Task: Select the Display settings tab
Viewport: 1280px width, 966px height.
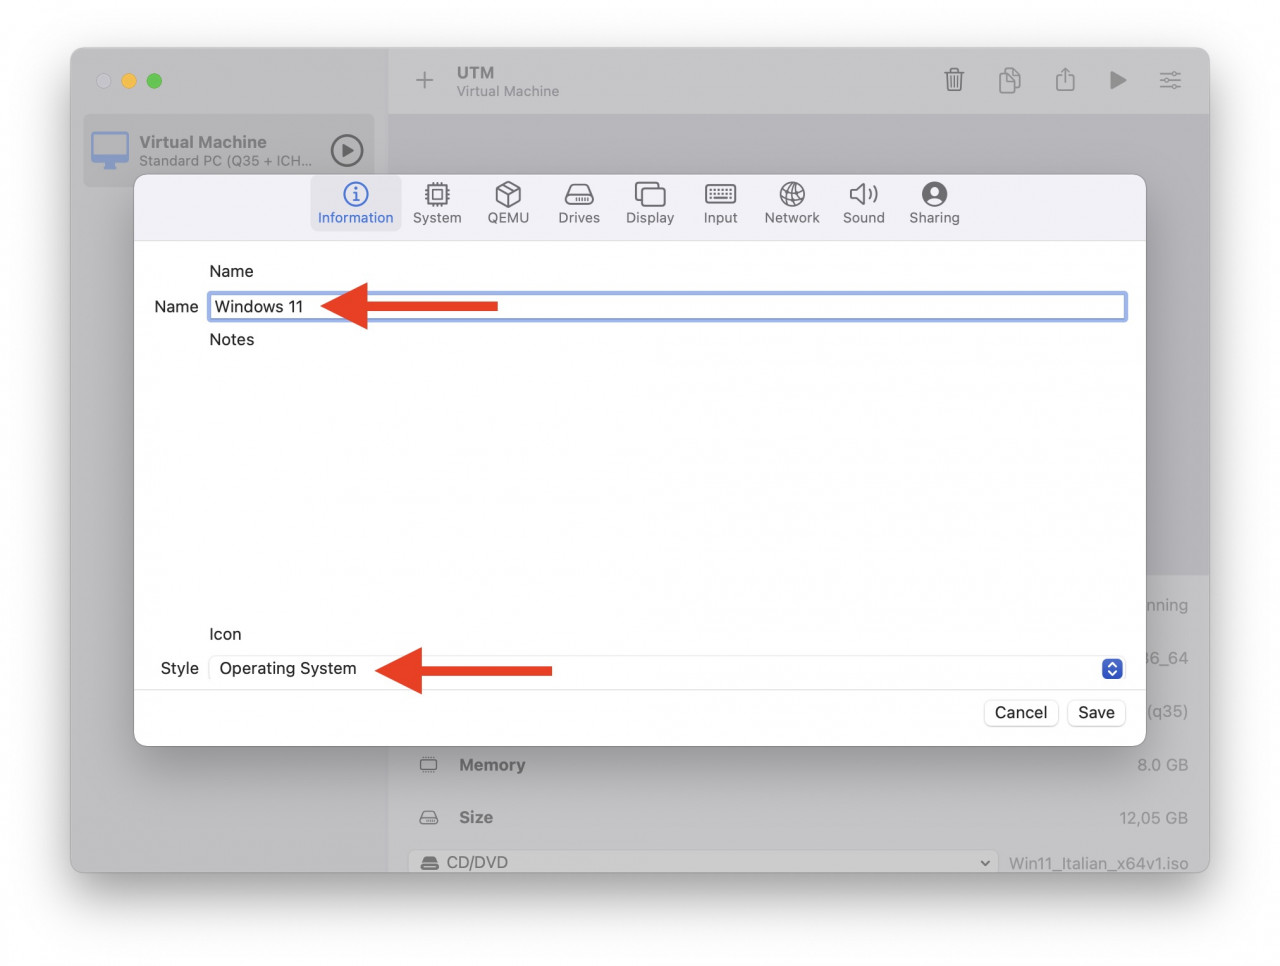Action: pyautogui.click(x=650, y=204)
